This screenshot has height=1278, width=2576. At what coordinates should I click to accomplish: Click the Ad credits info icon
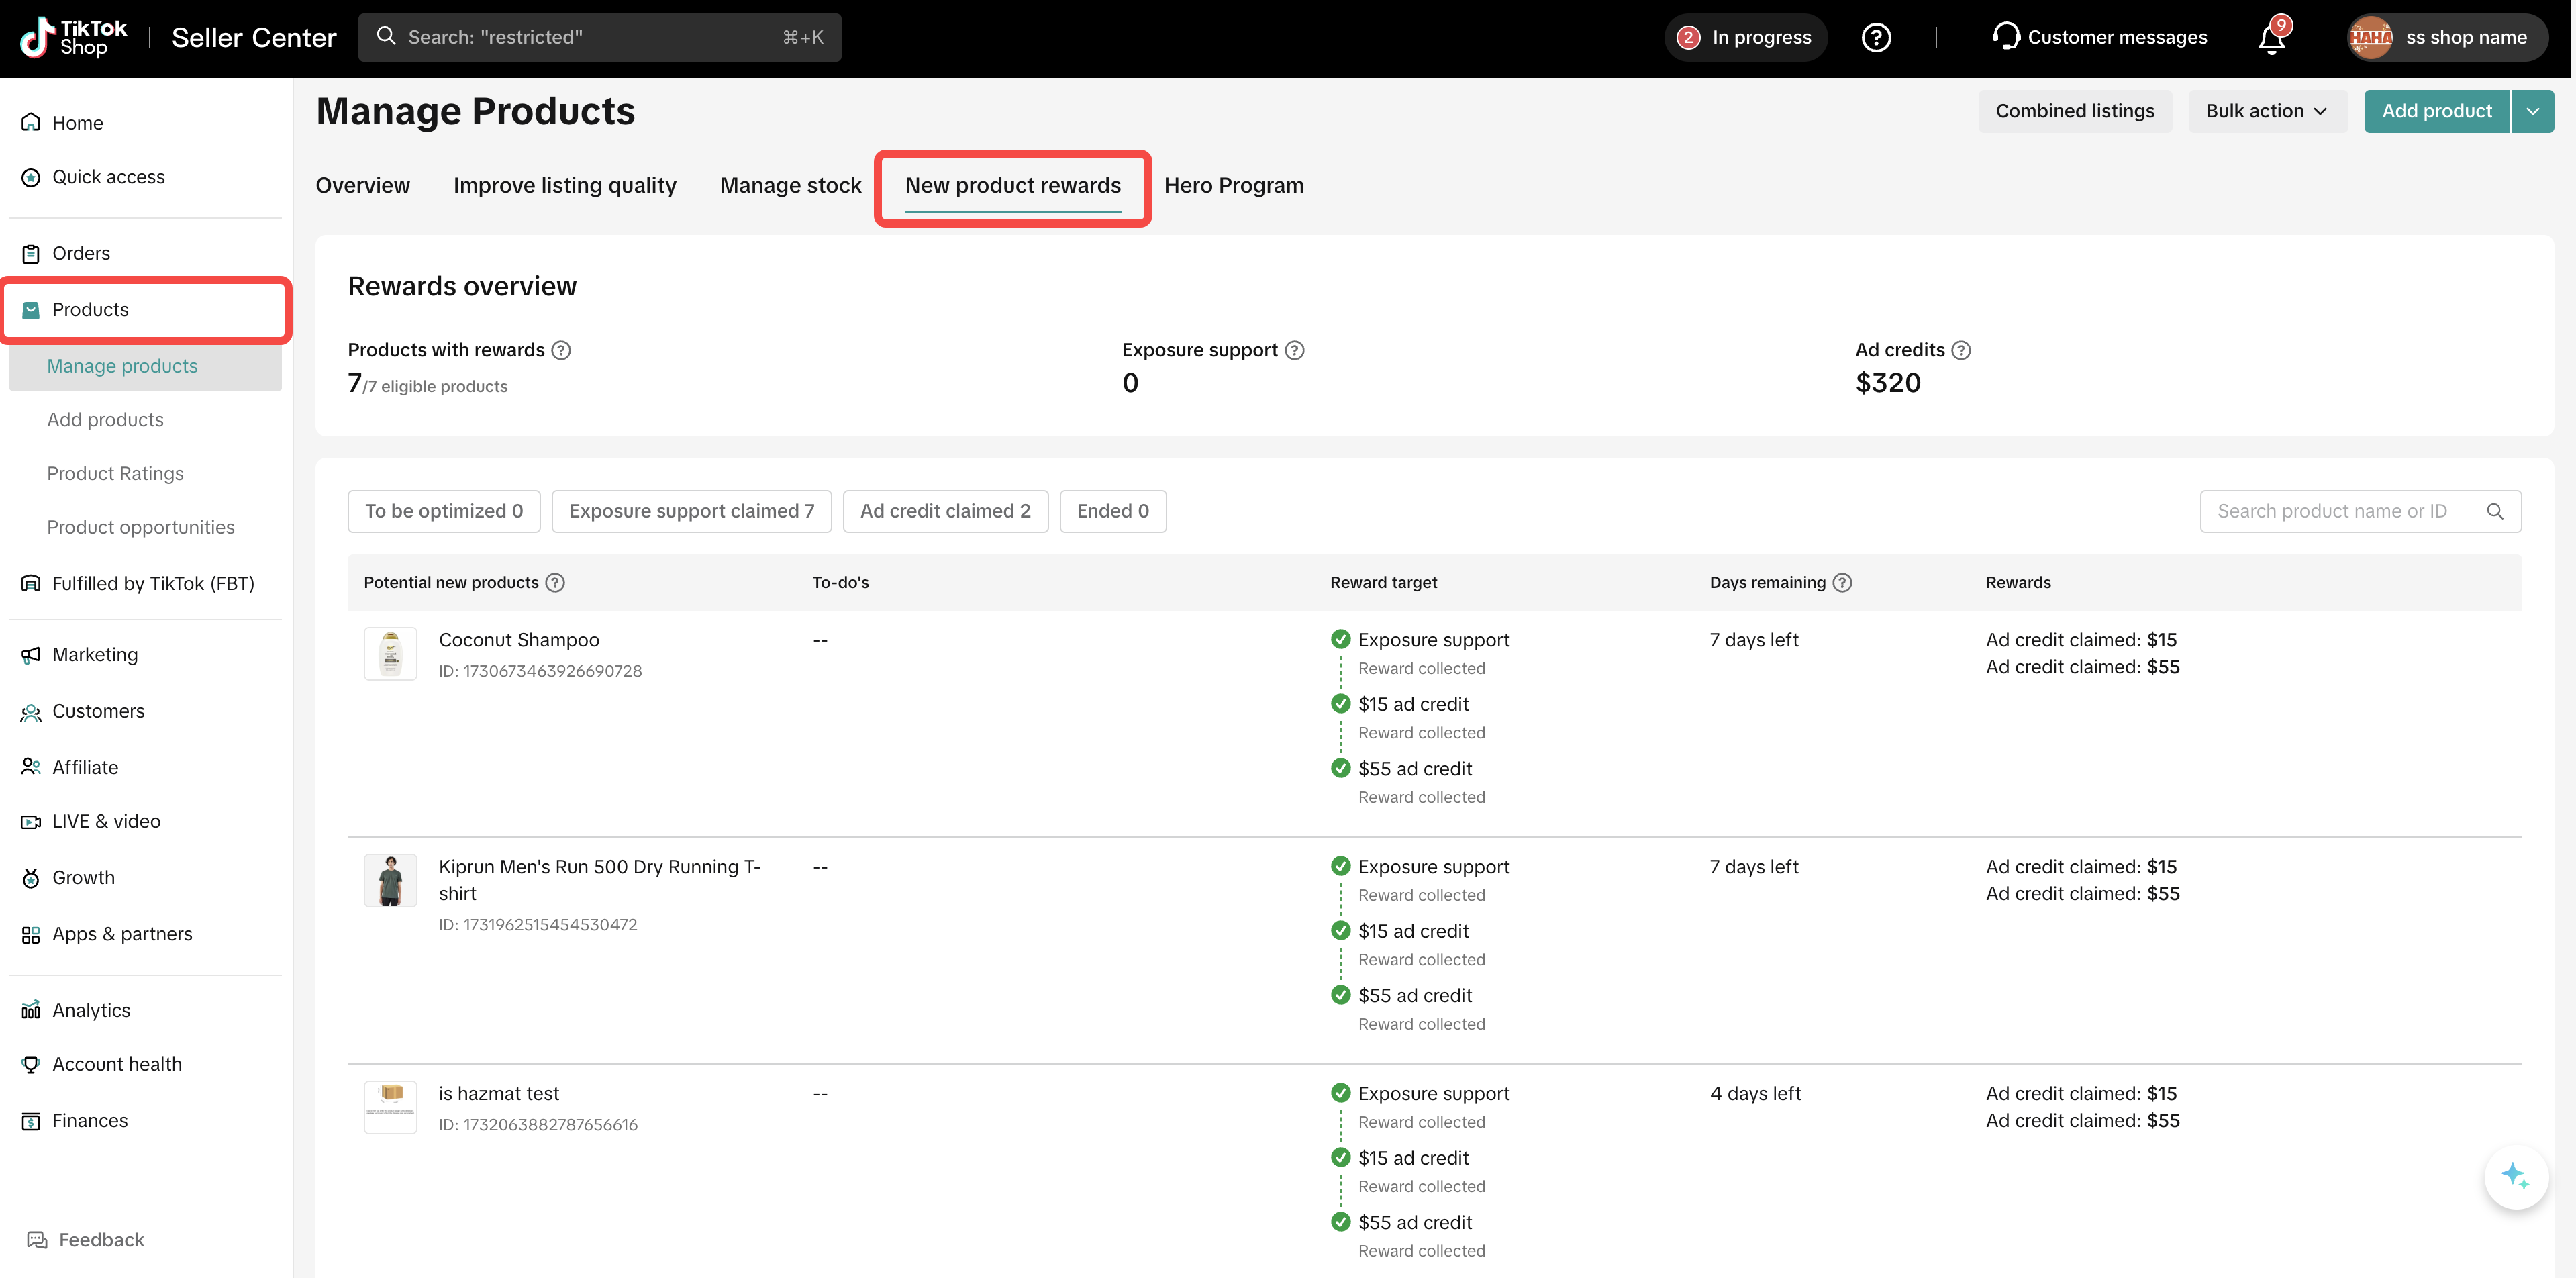1961,350
